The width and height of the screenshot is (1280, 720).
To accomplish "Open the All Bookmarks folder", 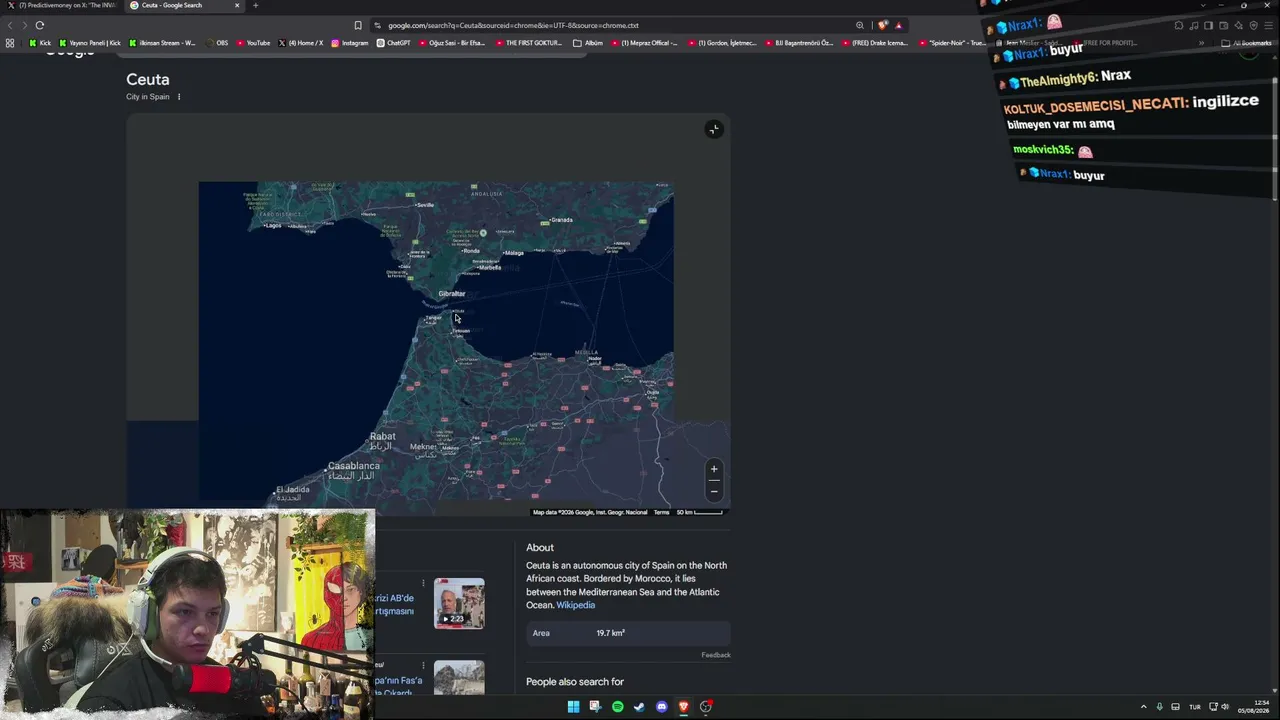I will pyautogui.click(x=1246, y=43).
